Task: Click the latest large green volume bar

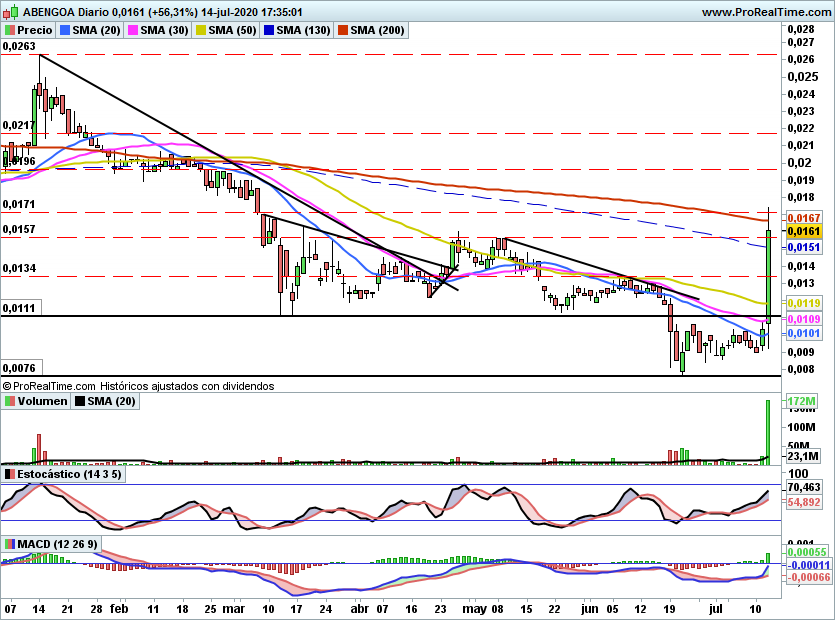Action: point(768,432)
